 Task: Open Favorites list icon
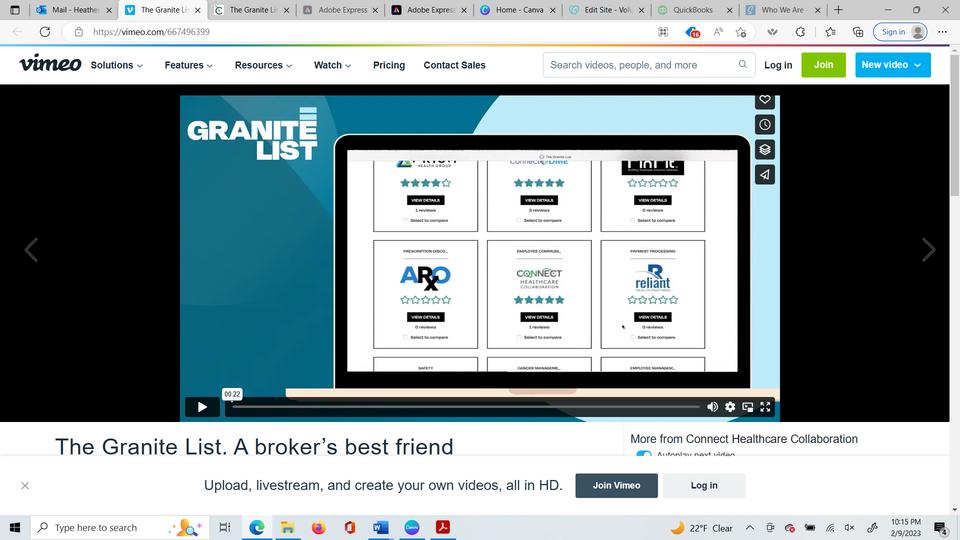pos(830,32)
